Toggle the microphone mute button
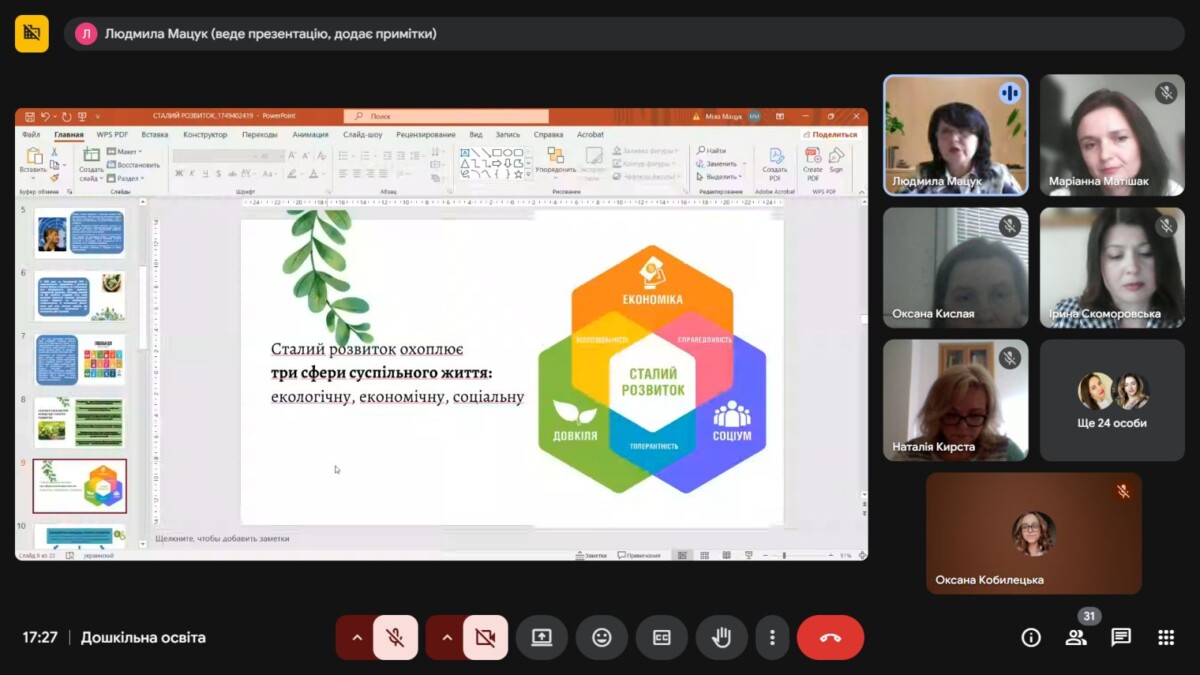The image size is (1200, 675). point(395,637)
